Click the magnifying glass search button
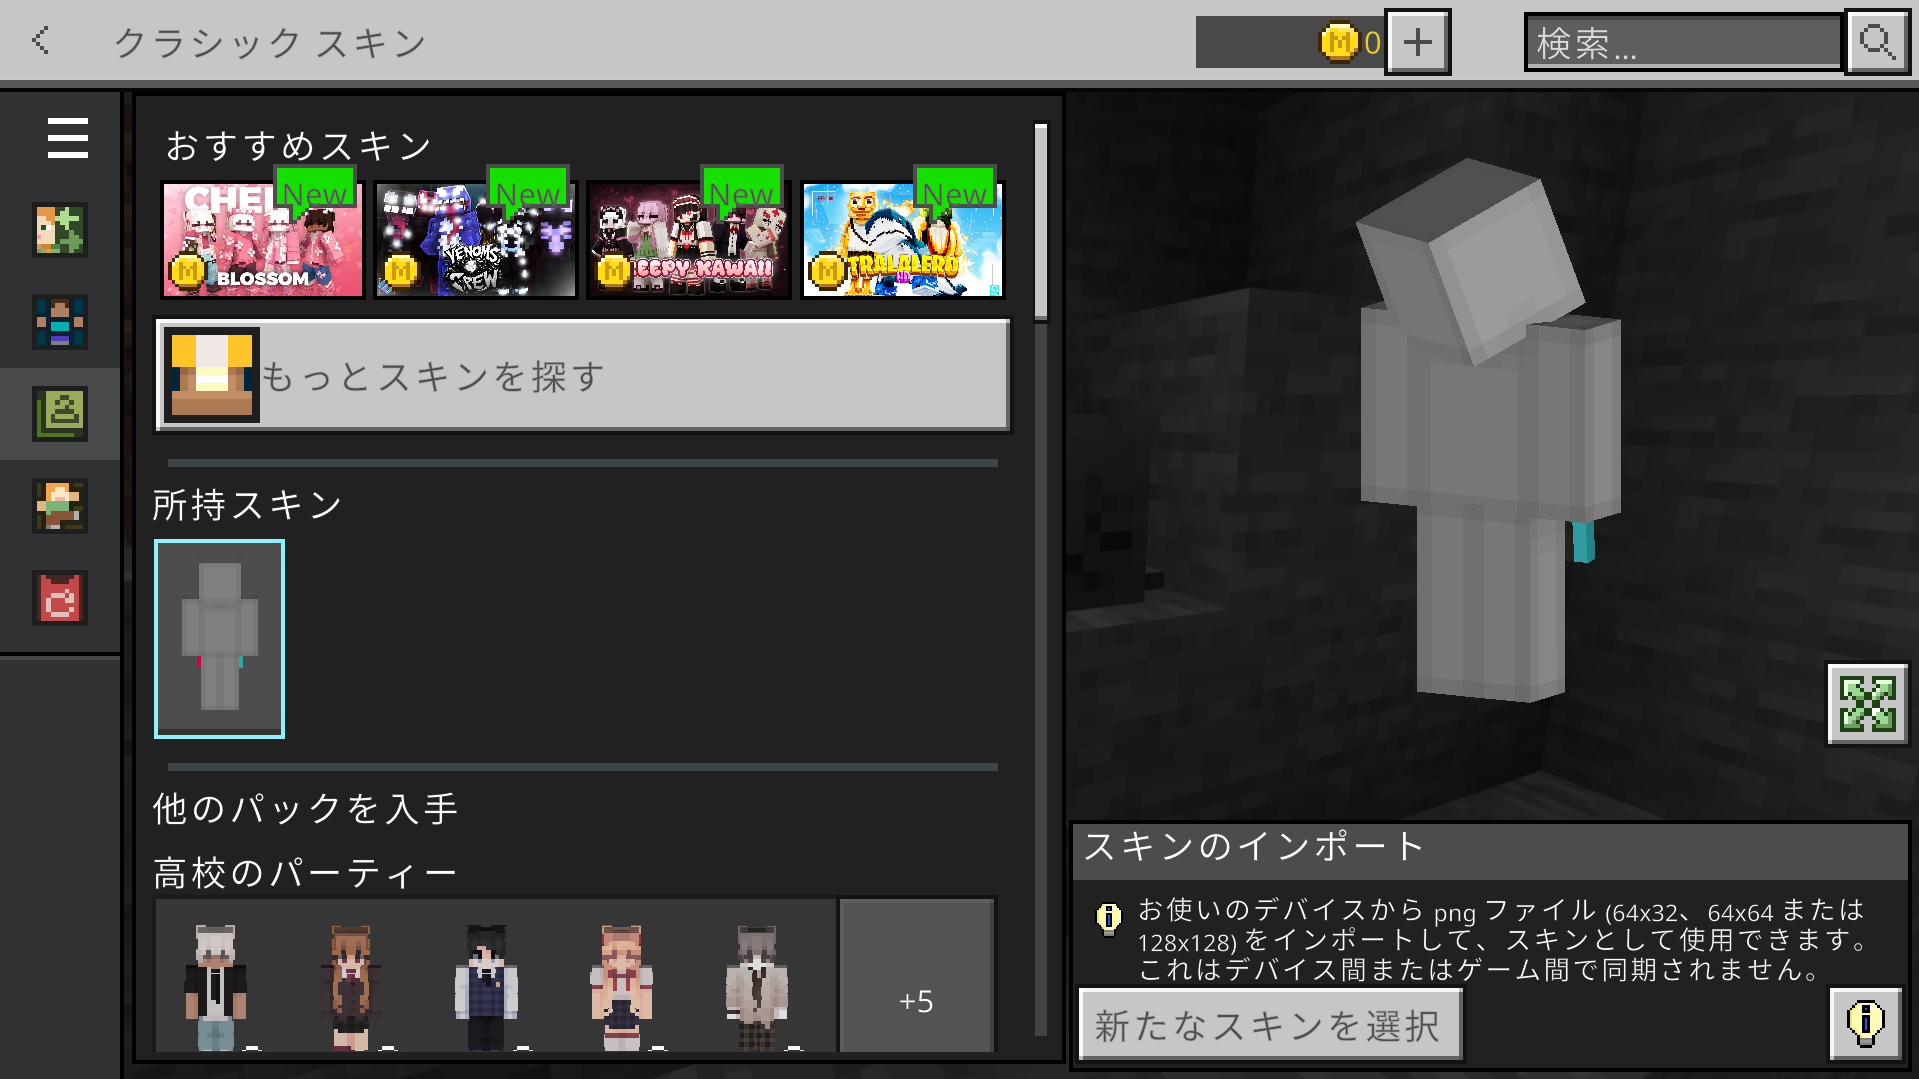Screen dimensions: 1919x1079 pyautogui.click(x=1877, y=42)
